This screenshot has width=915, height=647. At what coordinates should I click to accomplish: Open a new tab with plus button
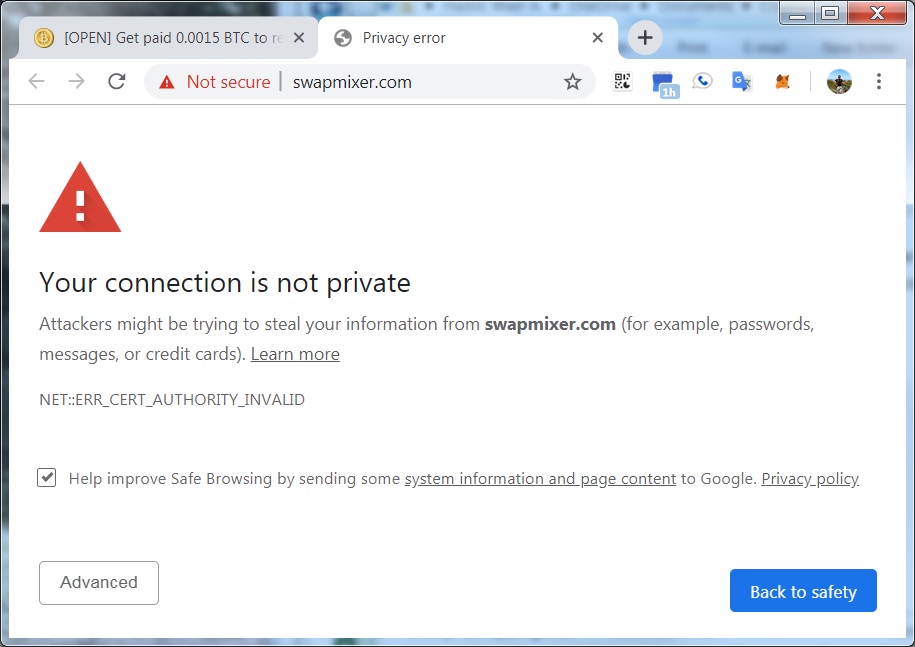[645, 38]
